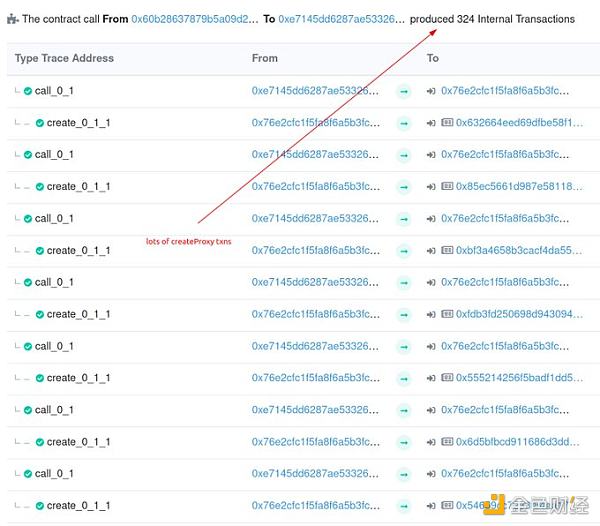Click the green check next to first call_0_1

[x=28, y=91]
